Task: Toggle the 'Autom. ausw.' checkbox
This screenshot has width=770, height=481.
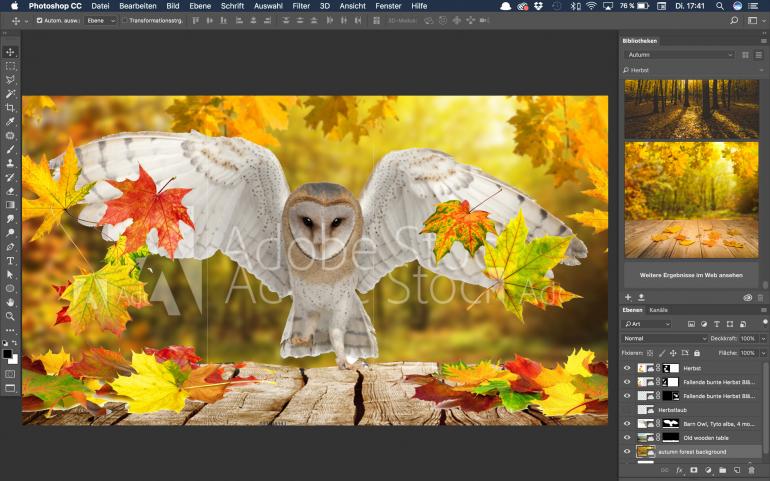Action: click(x=39, y=21)
